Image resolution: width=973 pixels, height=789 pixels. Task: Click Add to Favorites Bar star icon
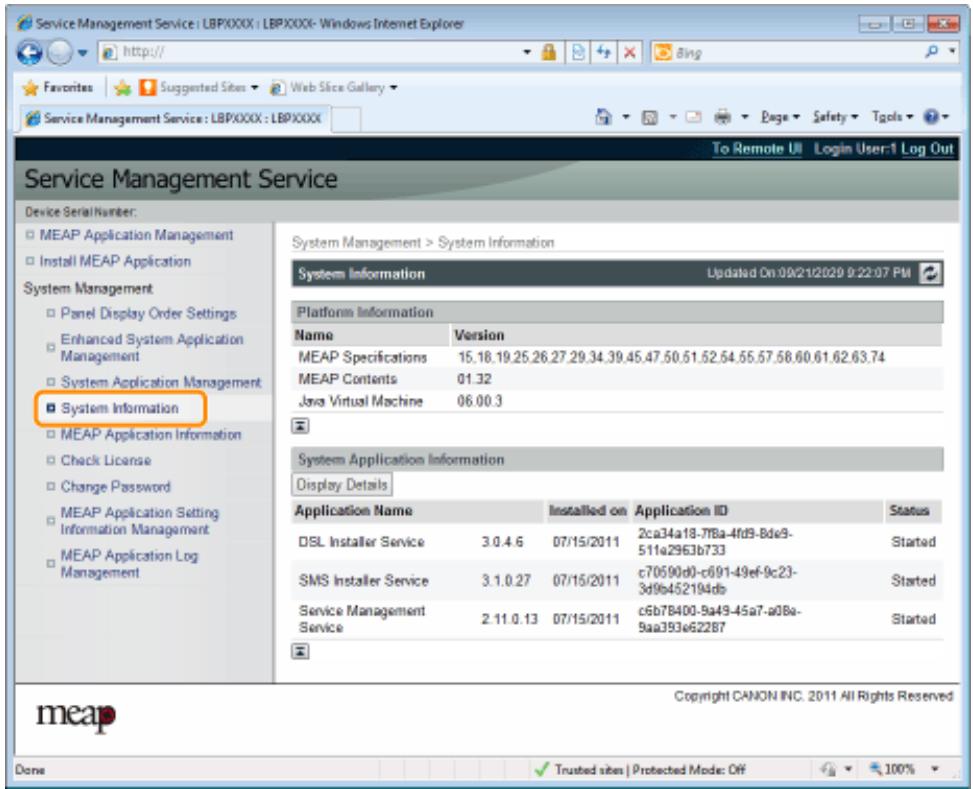click(122, 88)
